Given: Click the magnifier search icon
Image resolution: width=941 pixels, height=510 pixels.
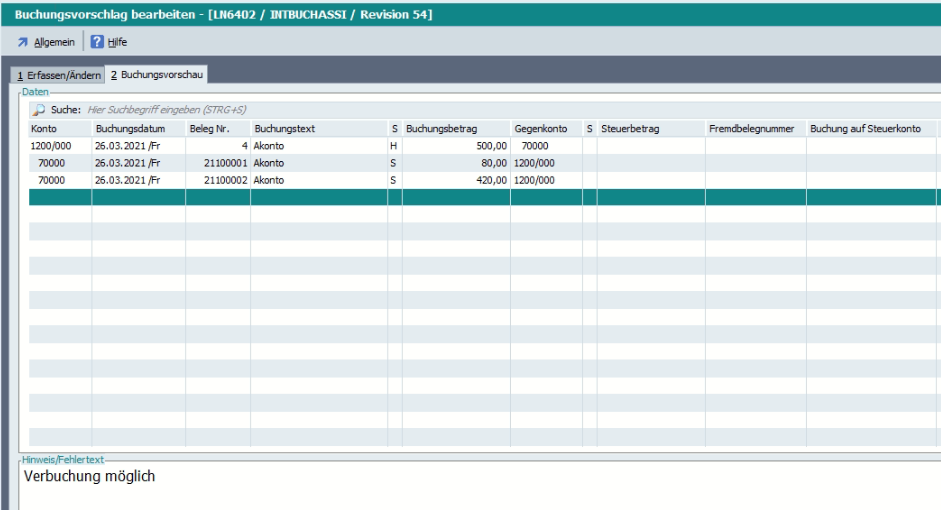Looking at the screenshot, I should point(39,109).
